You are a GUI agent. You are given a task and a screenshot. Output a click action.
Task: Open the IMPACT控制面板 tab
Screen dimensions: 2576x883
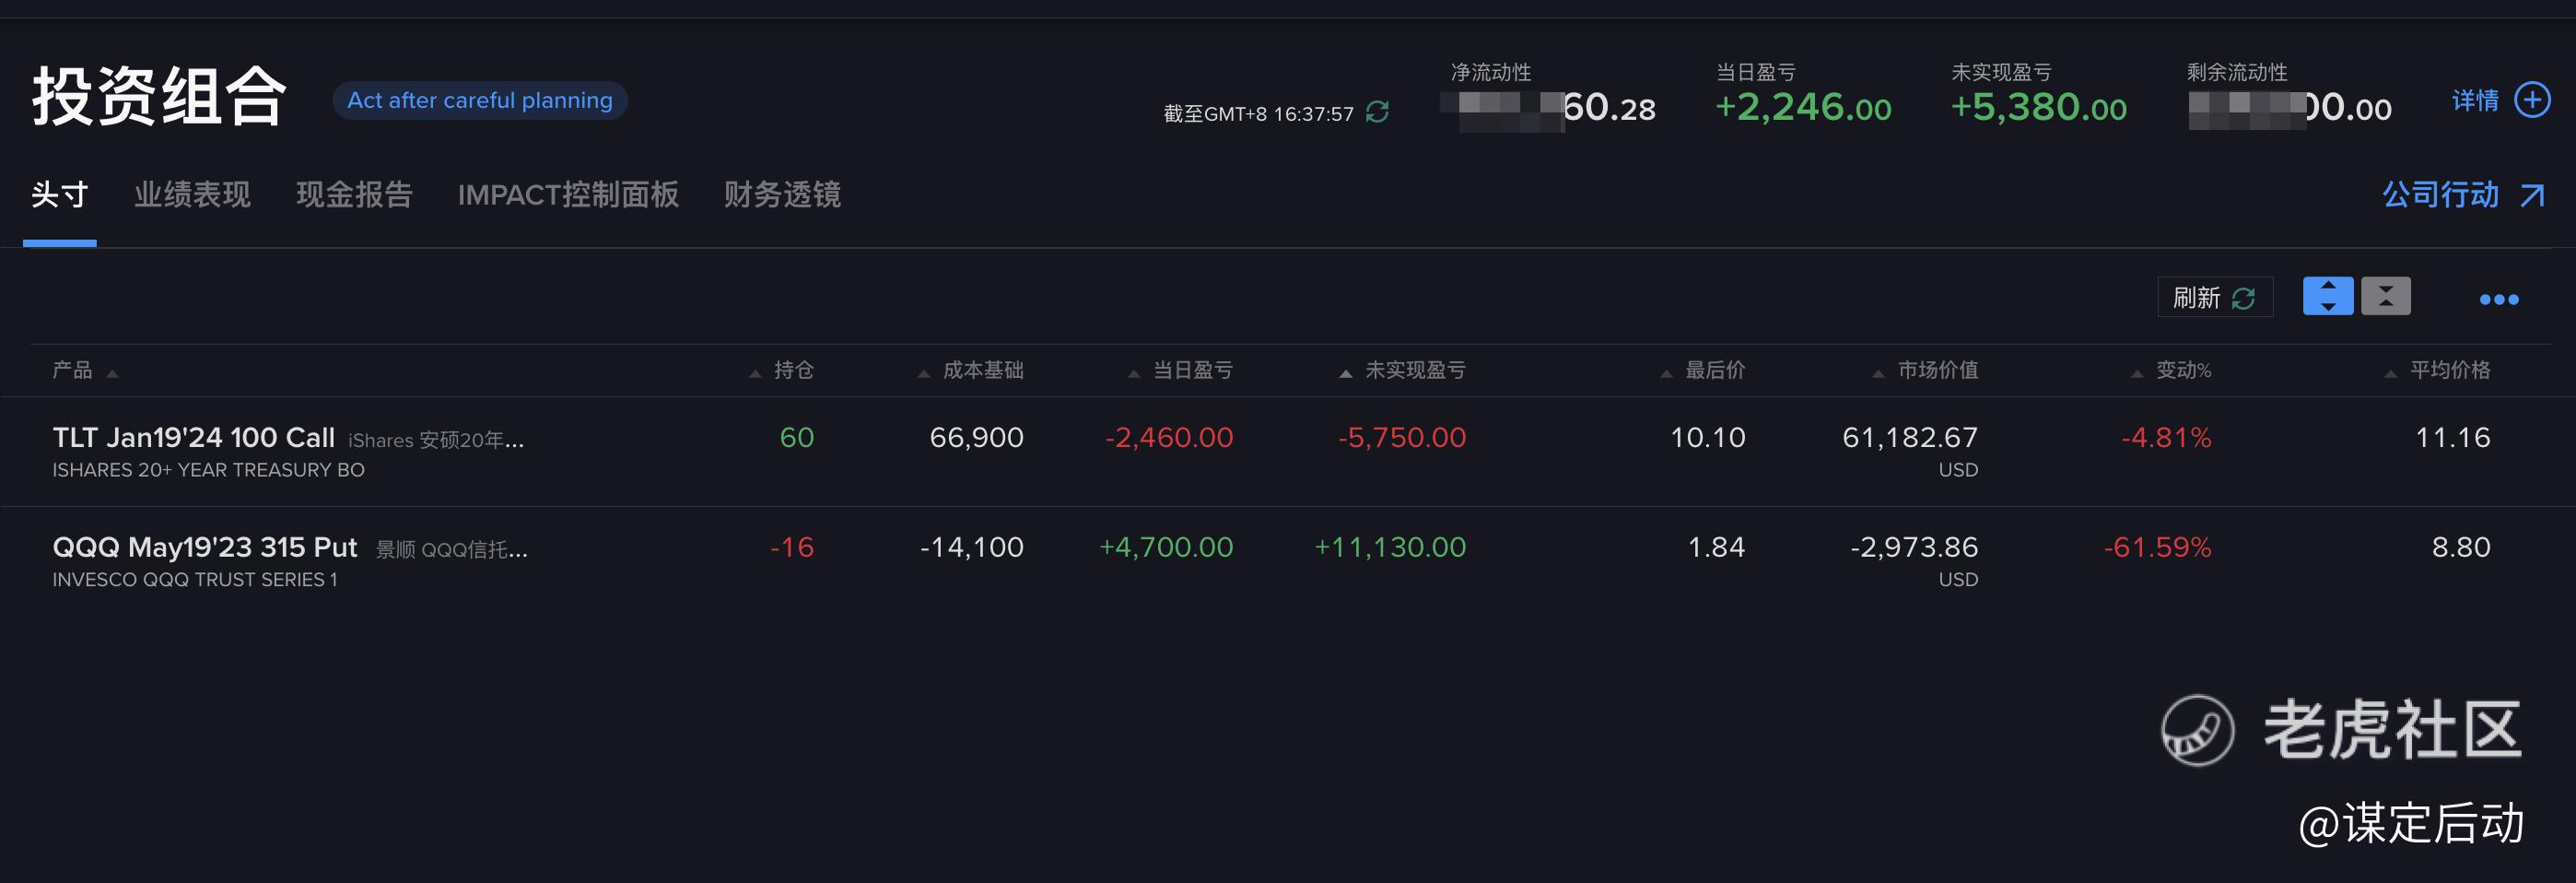tap(568, 194)
